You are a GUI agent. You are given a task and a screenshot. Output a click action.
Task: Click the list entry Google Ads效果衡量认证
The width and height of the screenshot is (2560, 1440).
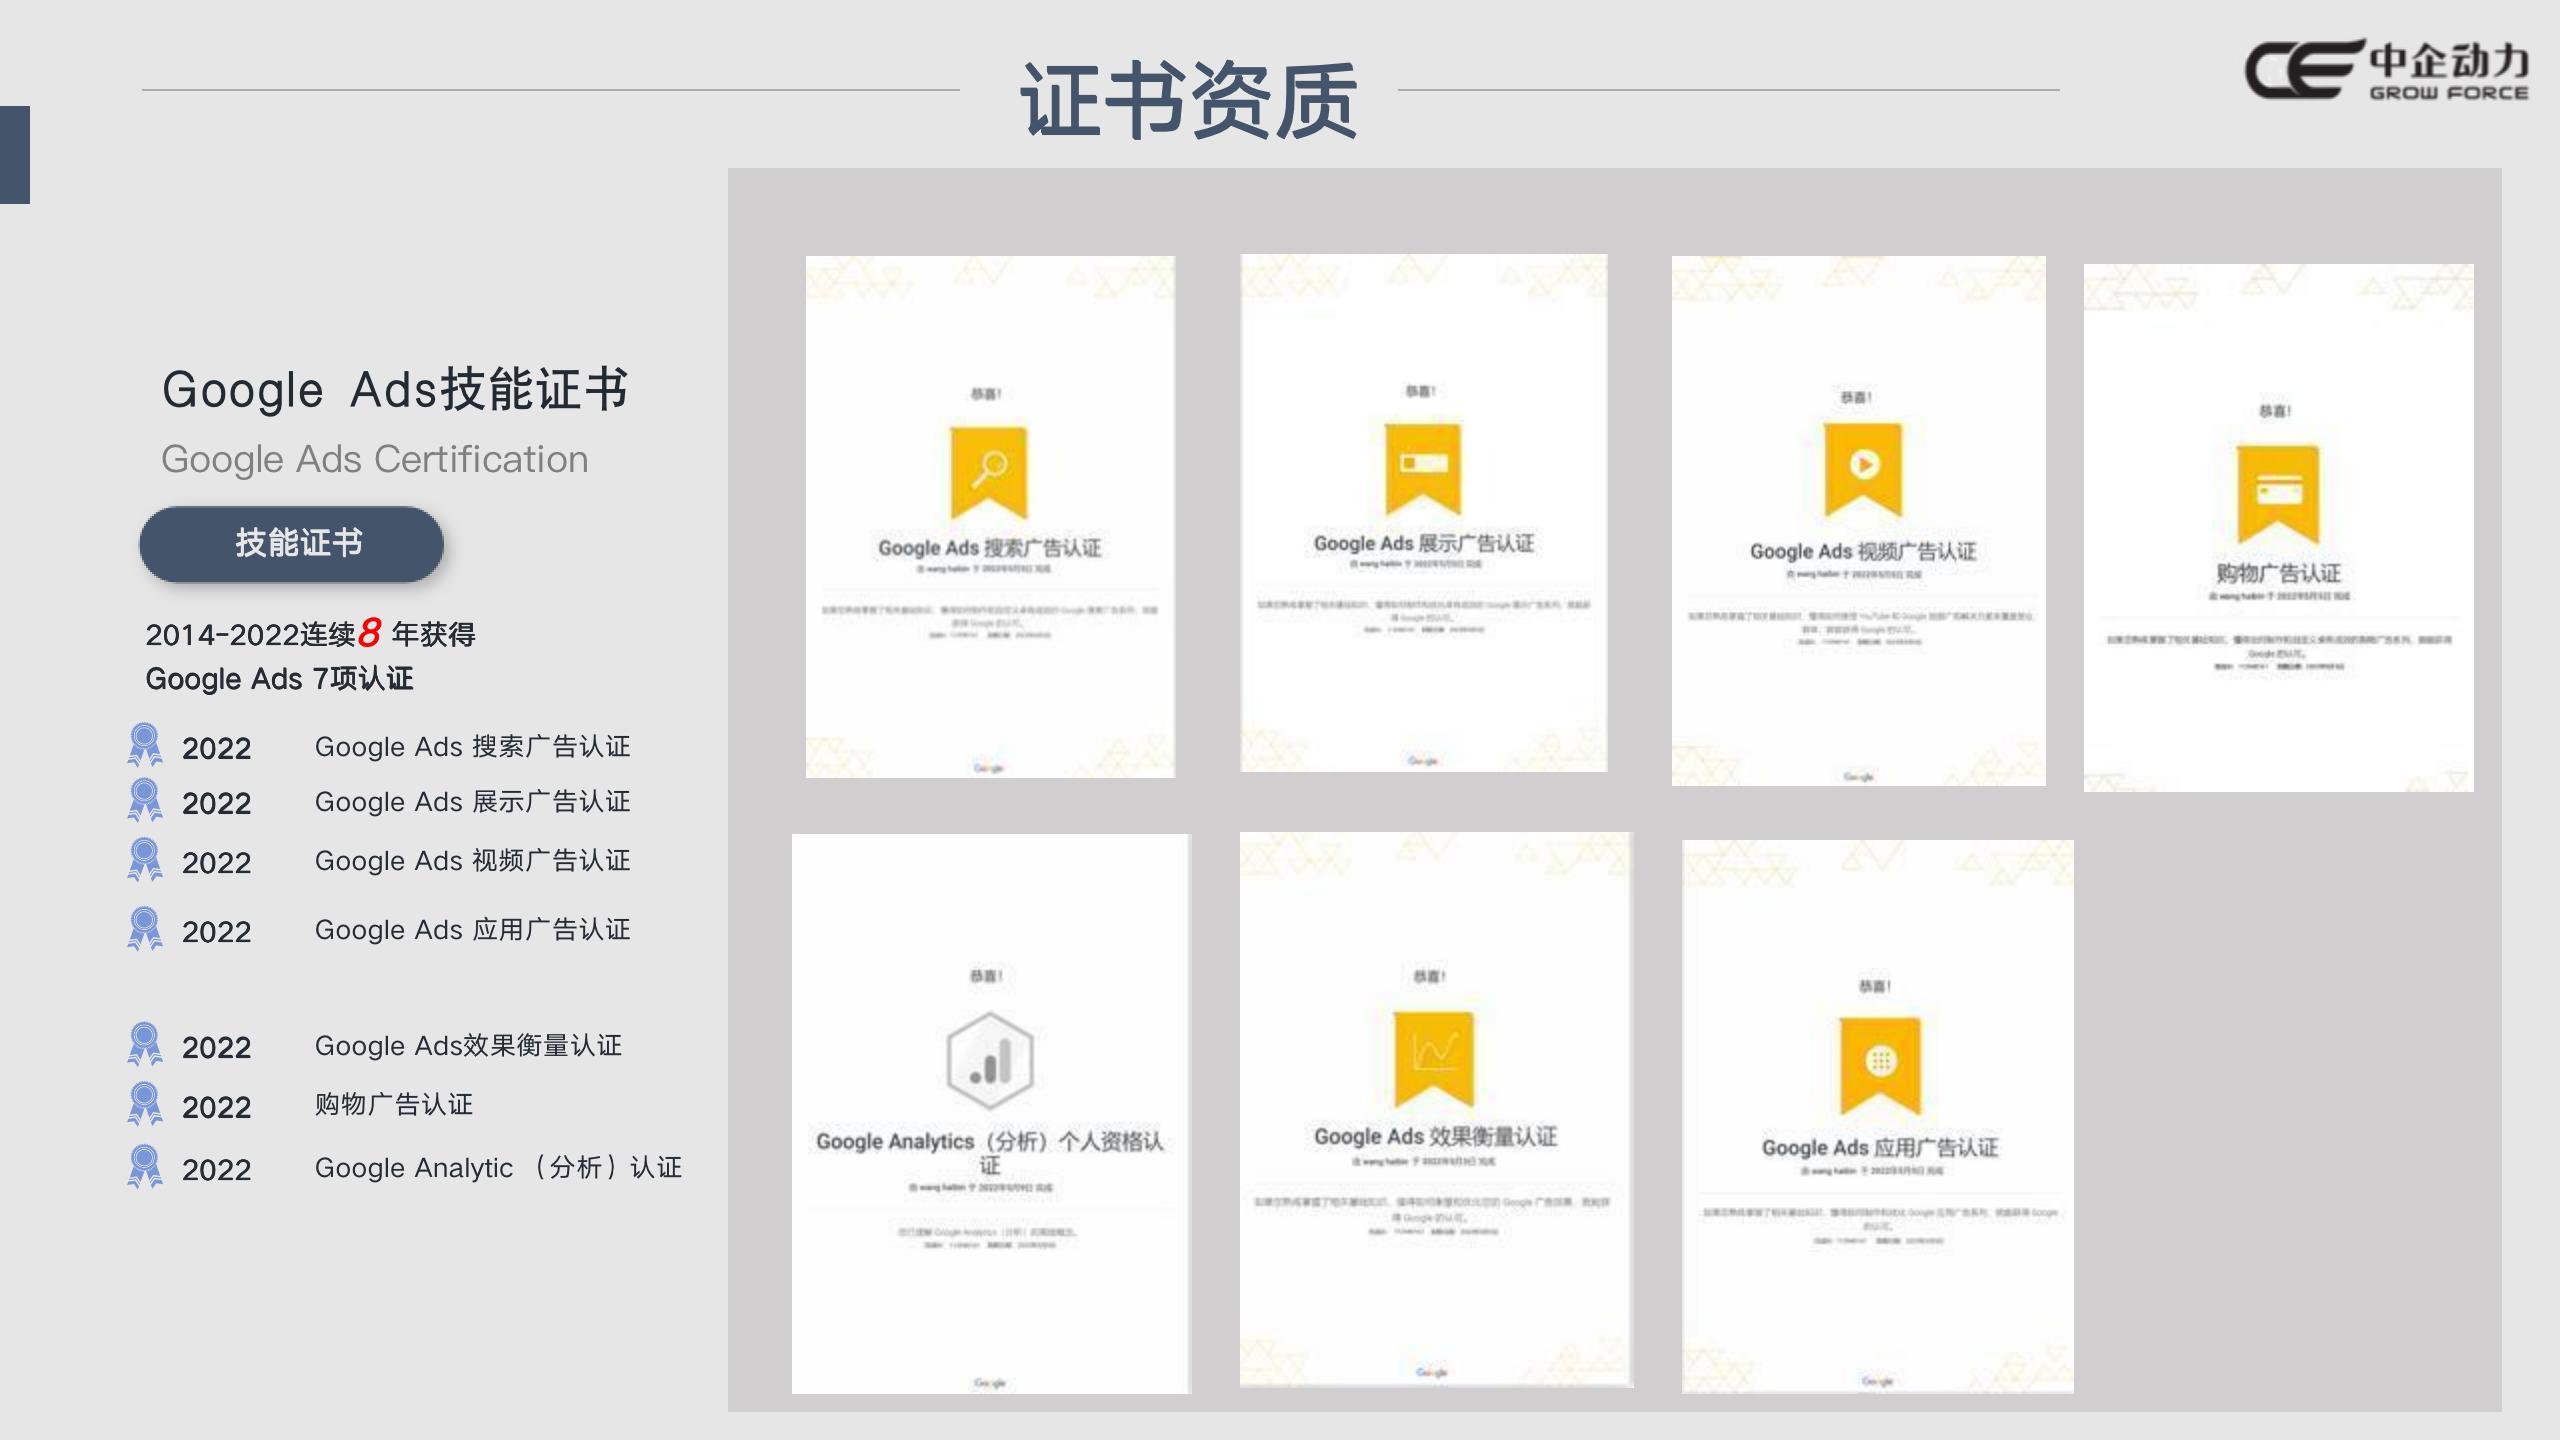point(468,1045)
